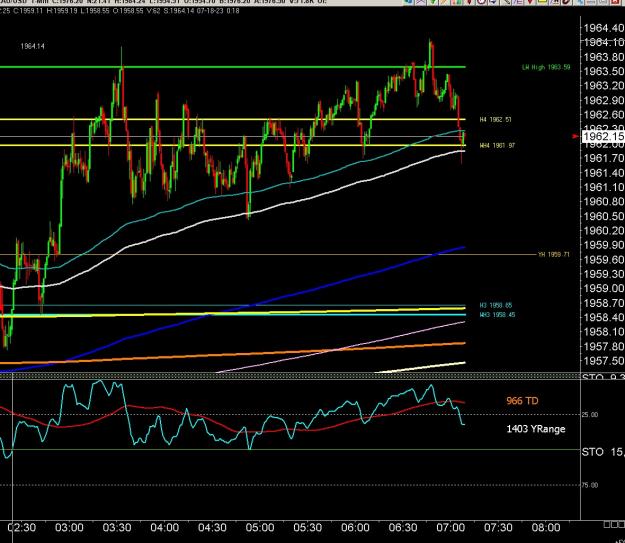Click the 1964.40 price axis value

(604, 28)
